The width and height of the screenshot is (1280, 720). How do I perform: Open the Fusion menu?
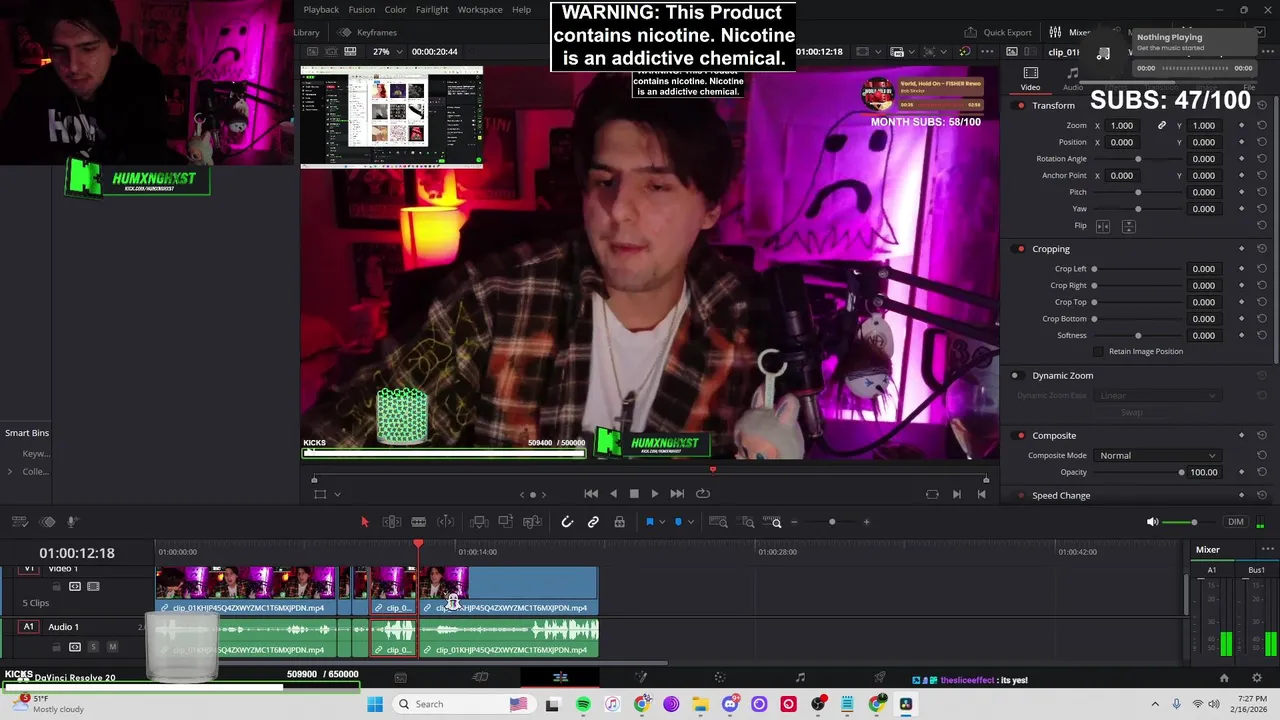pos(362,10)
